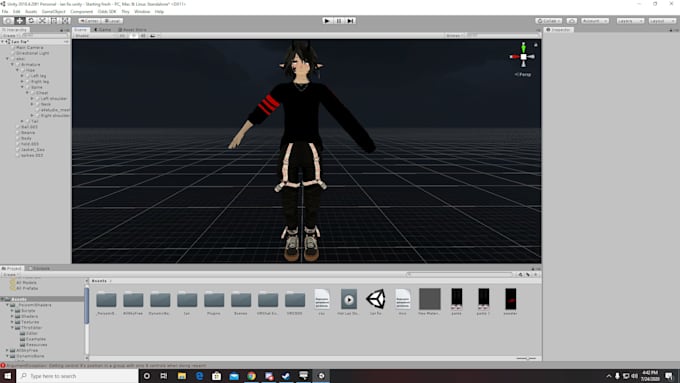Expand the Tail node
This screenshot has height=383, width=680.
[22, 121]
